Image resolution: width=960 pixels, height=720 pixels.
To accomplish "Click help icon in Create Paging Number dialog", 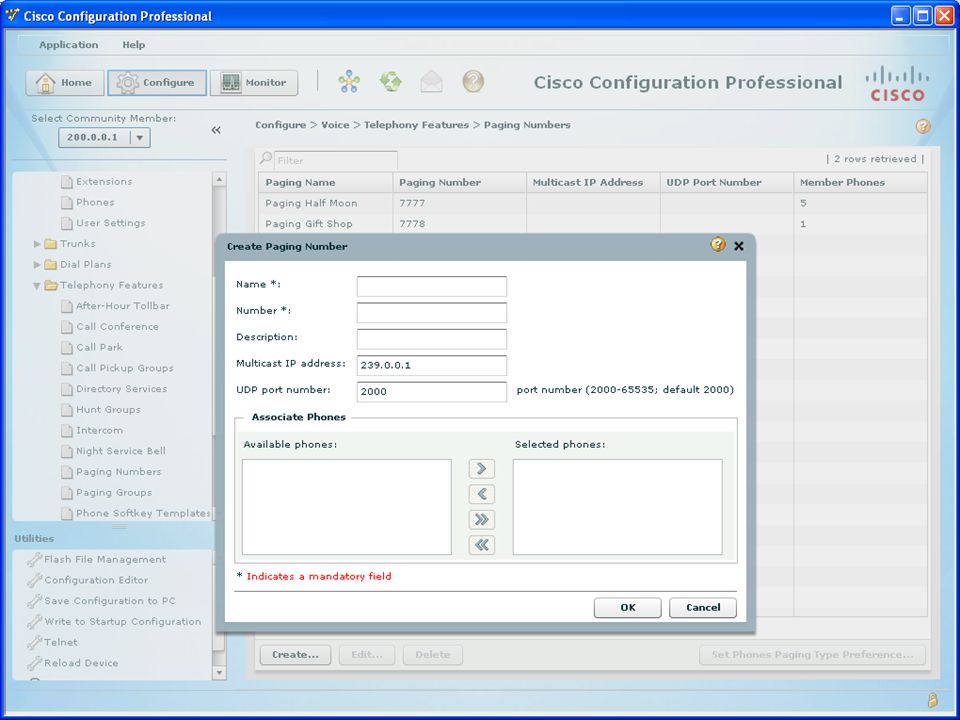I will coord(718,245).
